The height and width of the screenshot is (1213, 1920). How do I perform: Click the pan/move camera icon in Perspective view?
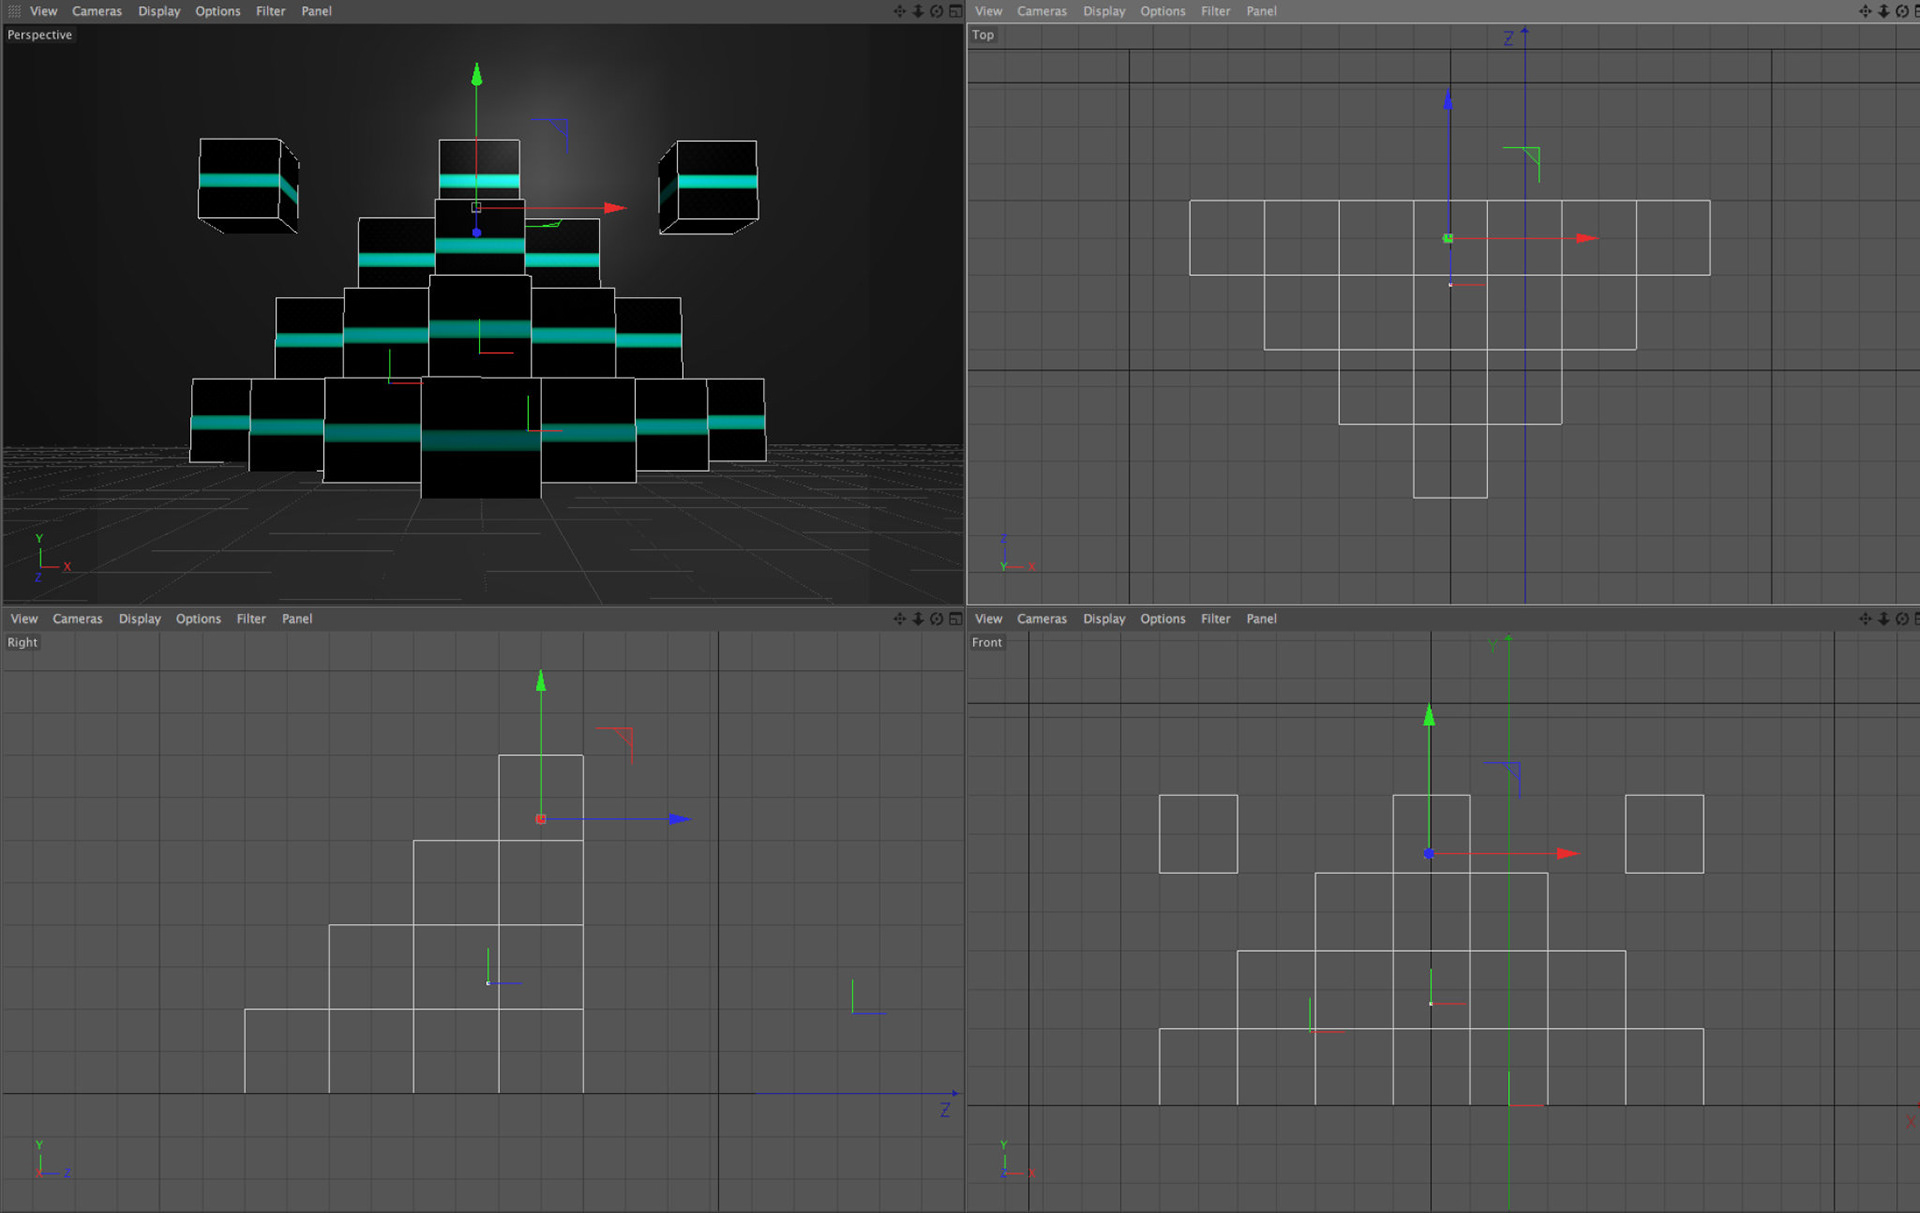[899, 11]
